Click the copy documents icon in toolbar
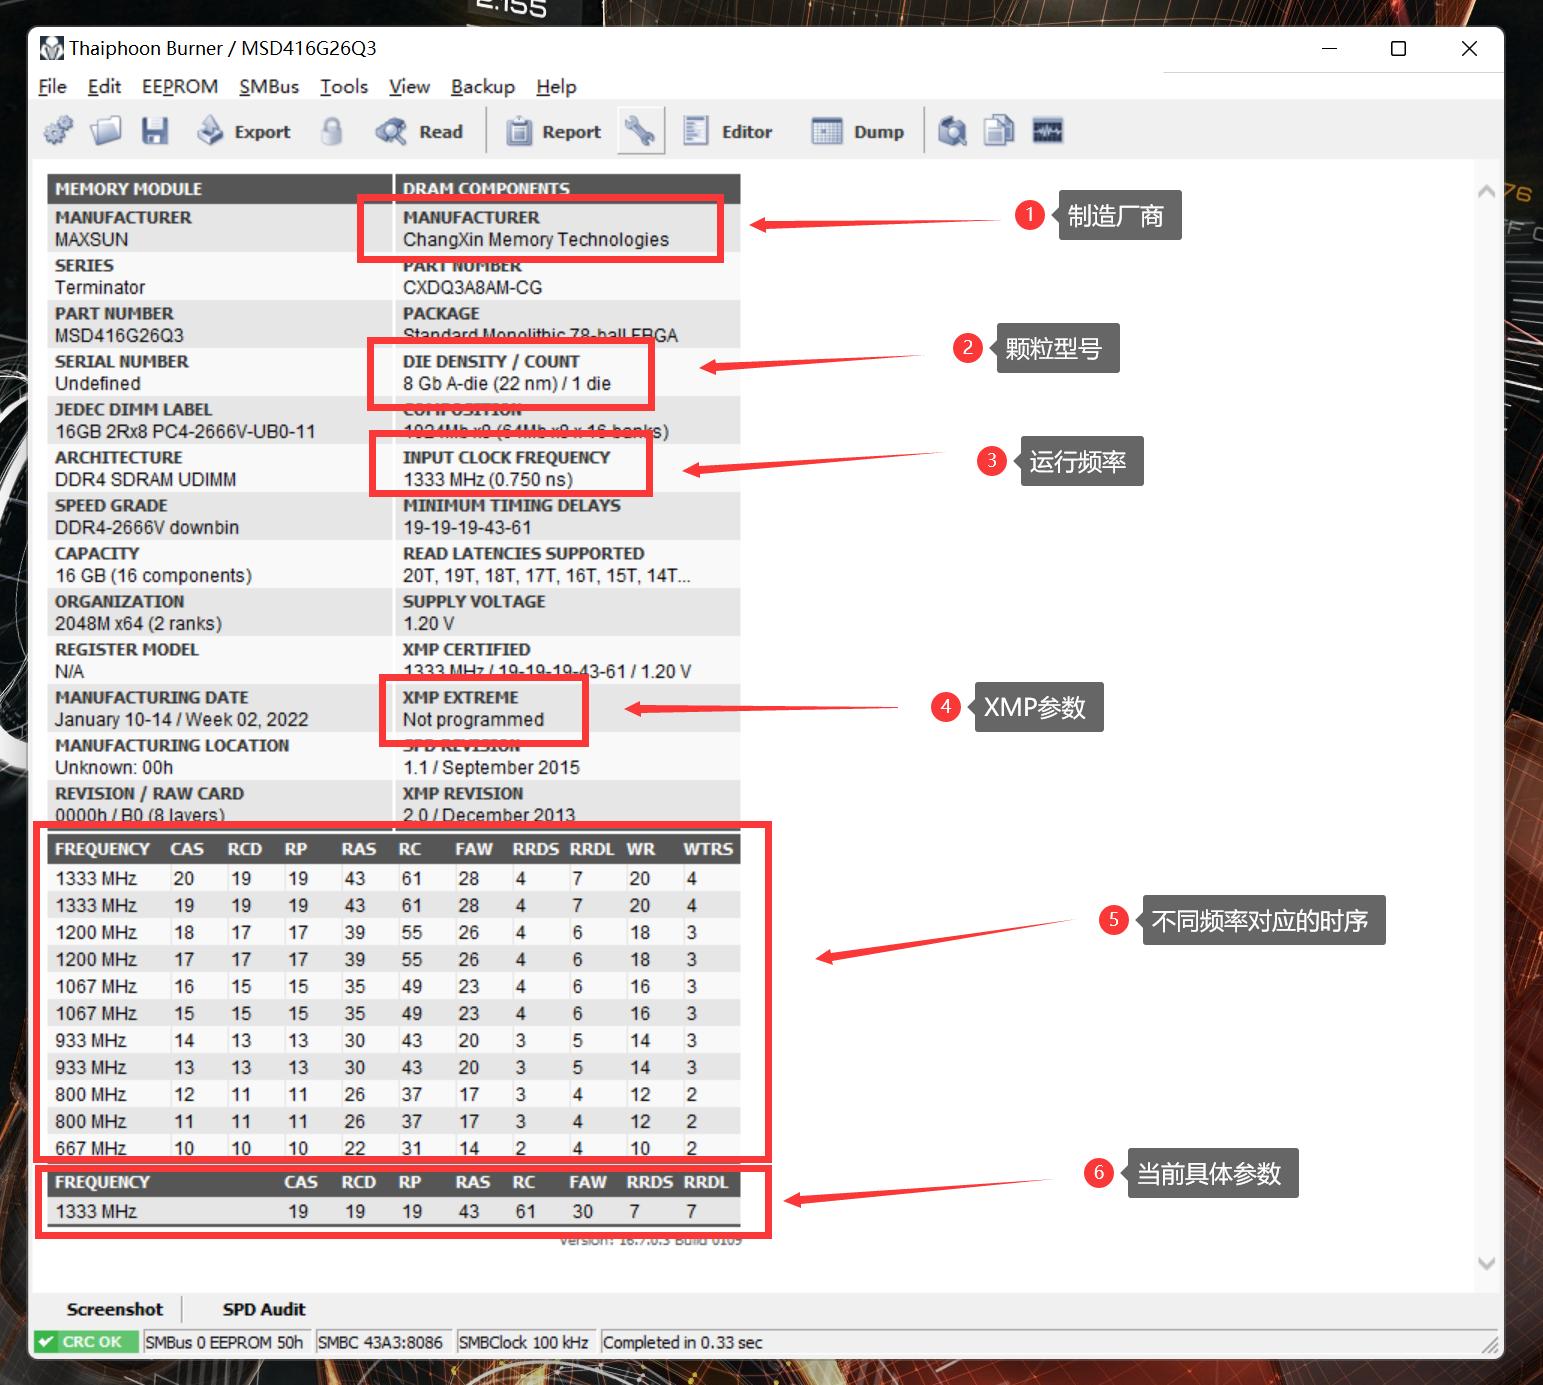The height and width of the screenshot is (1385, 1543). (999, 131)
